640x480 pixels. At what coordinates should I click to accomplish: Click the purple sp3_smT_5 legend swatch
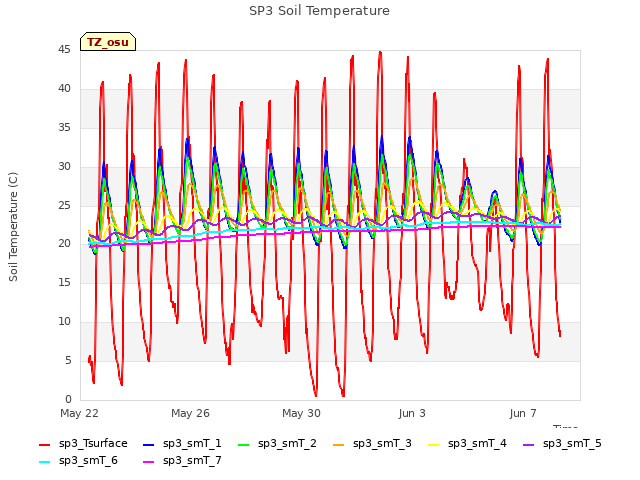pyautogui.click(x=529, y=444)
